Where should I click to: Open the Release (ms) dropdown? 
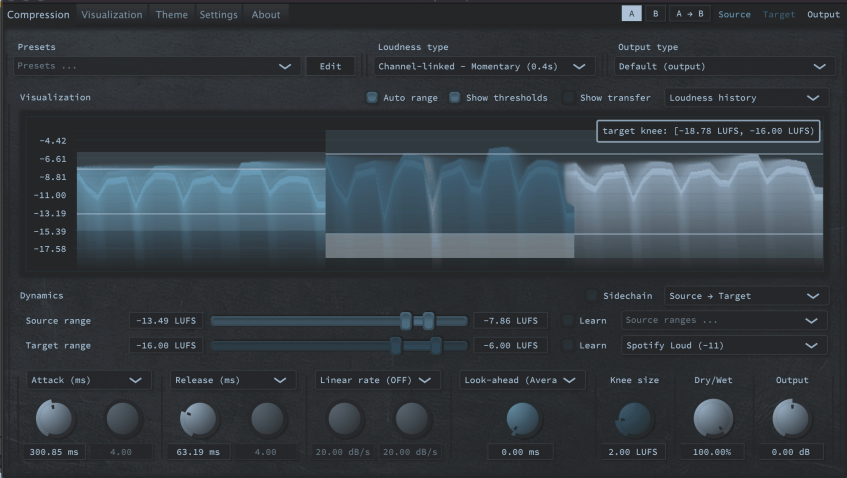233,380
